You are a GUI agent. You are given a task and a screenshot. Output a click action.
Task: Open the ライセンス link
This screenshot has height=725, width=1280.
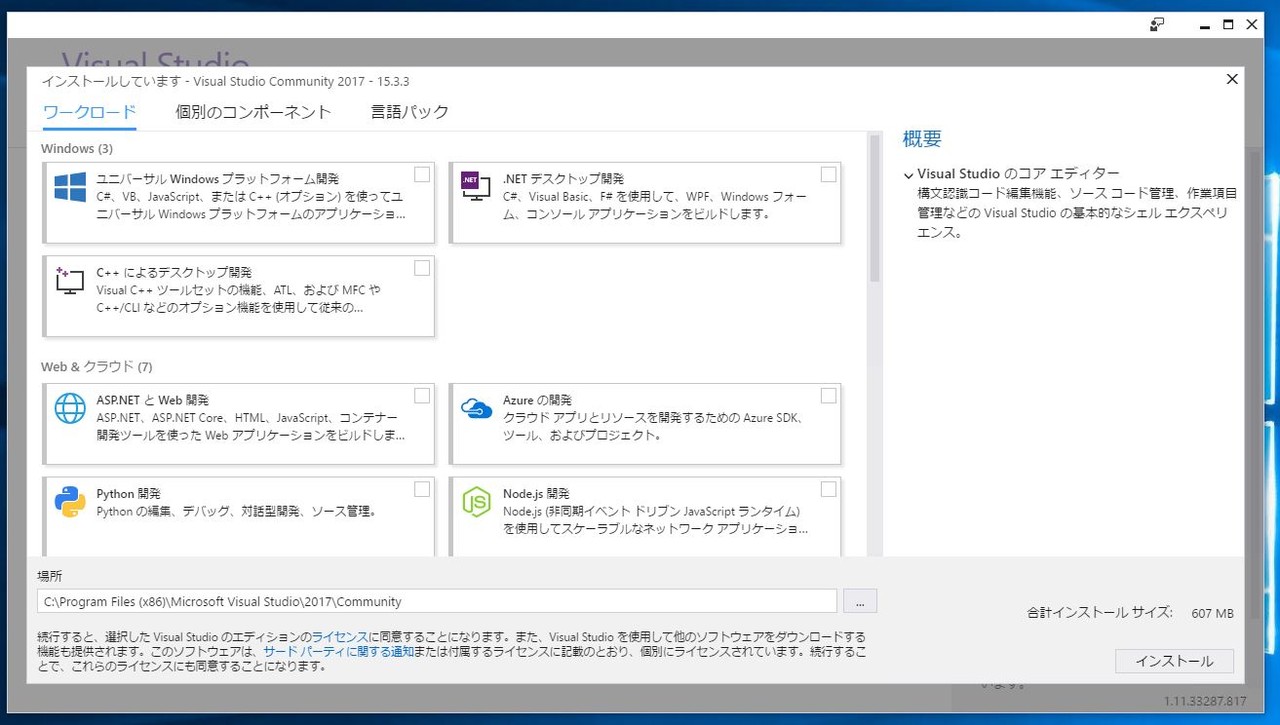[x=340, y=637]
